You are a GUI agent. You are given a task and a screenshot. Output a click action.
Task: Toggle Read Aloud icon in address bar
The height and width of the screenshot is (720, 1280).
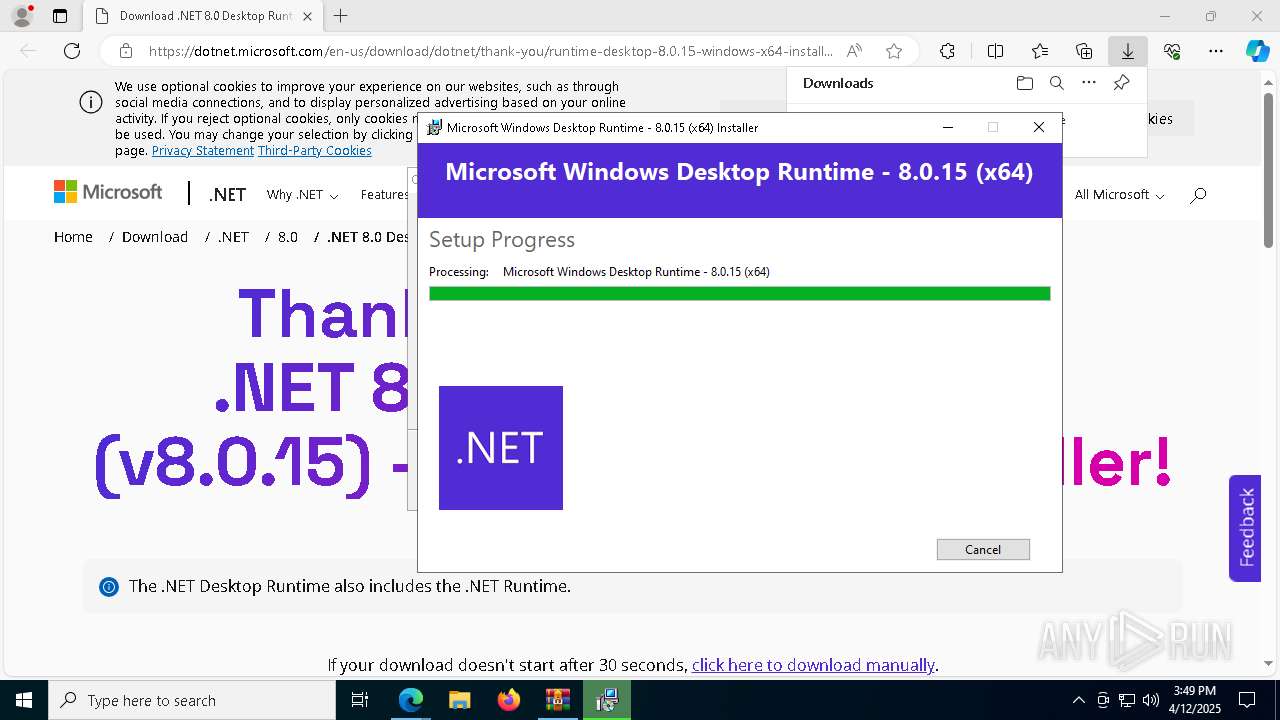pos(854,51)
